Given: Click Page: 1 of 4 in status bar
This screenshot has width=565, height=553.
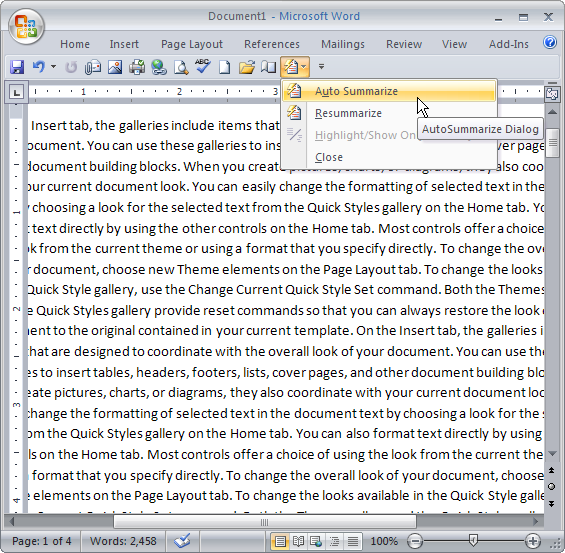Looking at the screenshot, I should [41, 541].
